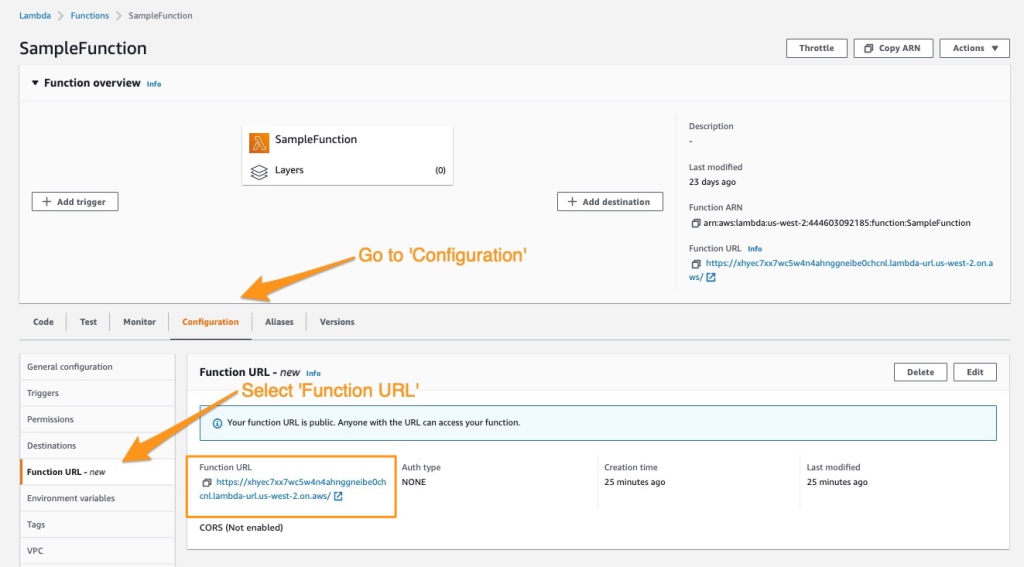Open configuration Function URL external link icon

338,496
